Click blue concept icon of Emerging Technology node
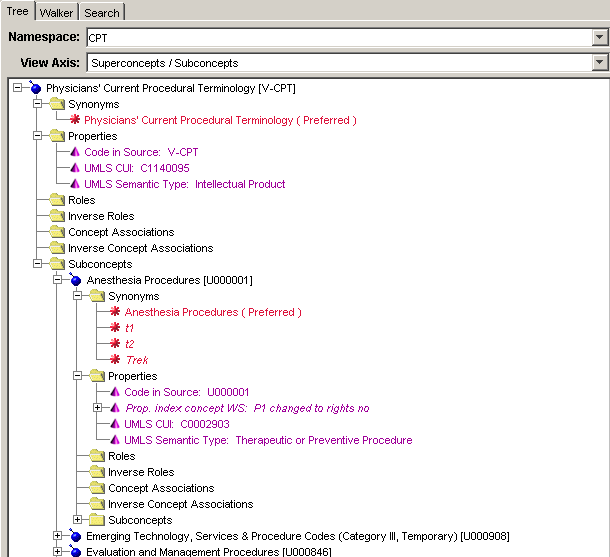610x557 pixels. click(75, 536)
